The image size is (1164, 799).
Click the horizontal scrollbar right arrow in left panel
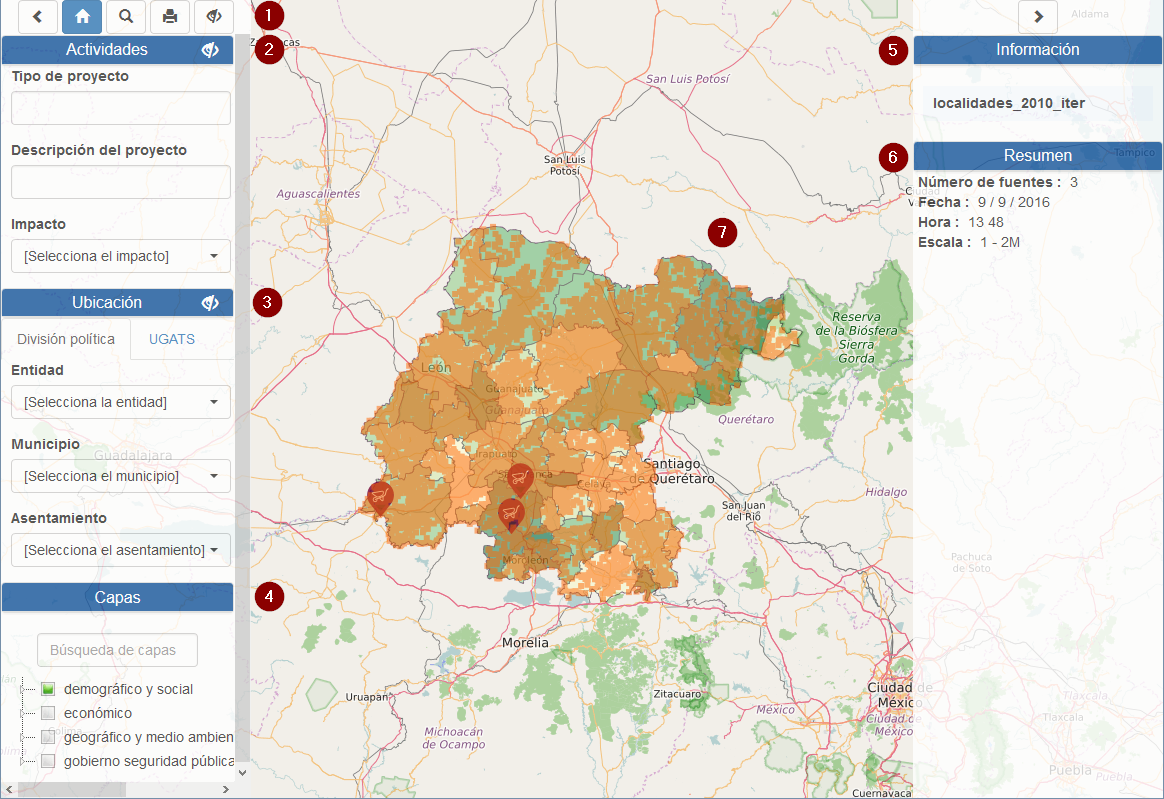(x=226, y=790)
